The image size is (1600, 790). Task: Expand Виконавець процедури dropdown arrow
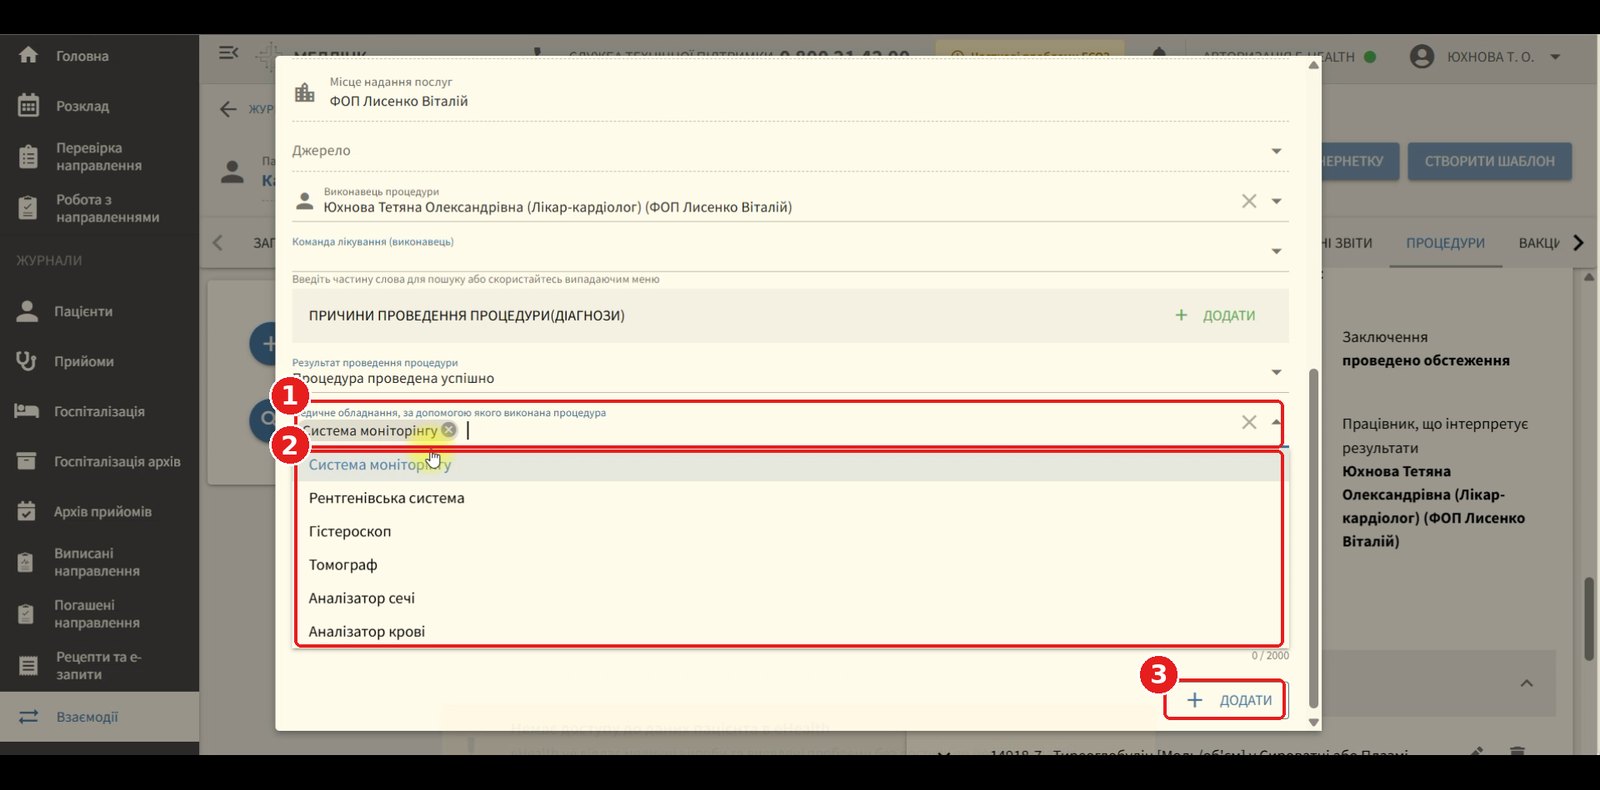pyautogui.click(x=1276, y=201)
